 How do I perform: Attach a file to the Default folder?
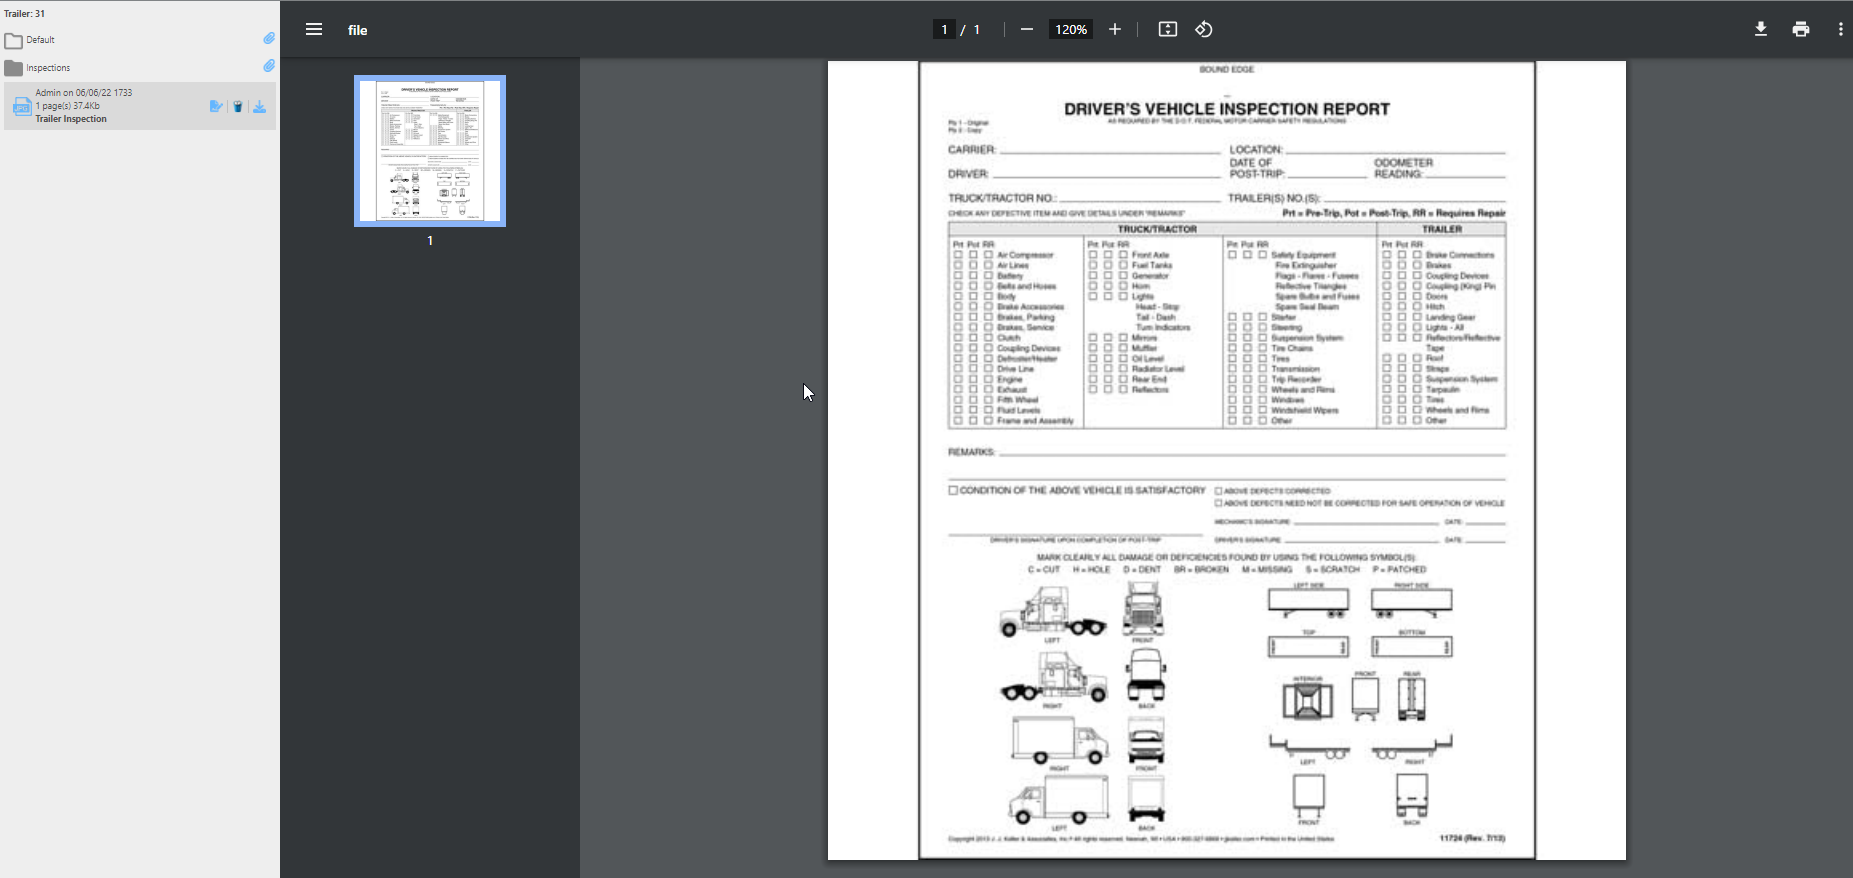269,39
